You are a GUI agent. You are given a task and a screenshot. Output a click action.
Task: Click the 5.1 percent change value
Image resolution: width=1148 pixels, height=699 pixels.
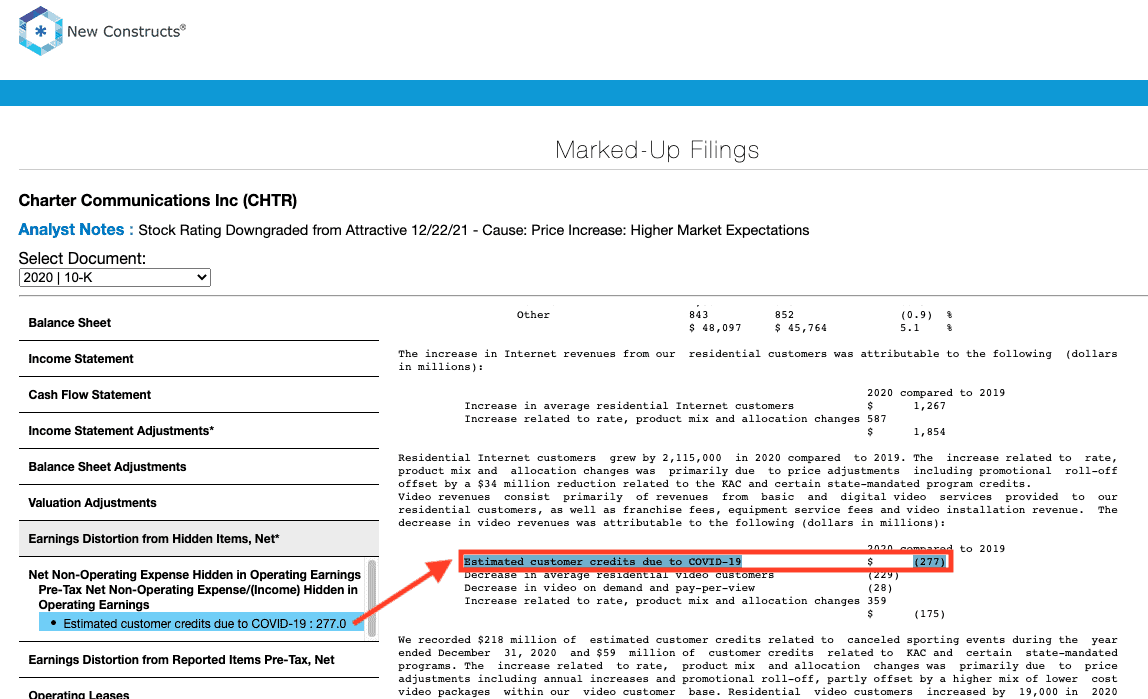pyautogui.click(x=909, y=328)
